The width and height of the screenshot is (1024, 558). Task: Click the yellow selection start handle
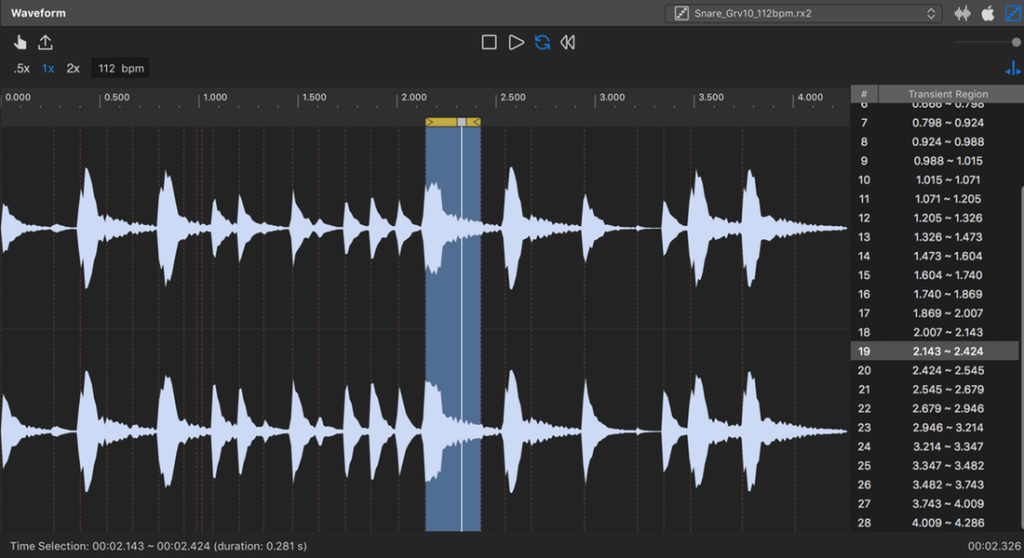point(430,122)
